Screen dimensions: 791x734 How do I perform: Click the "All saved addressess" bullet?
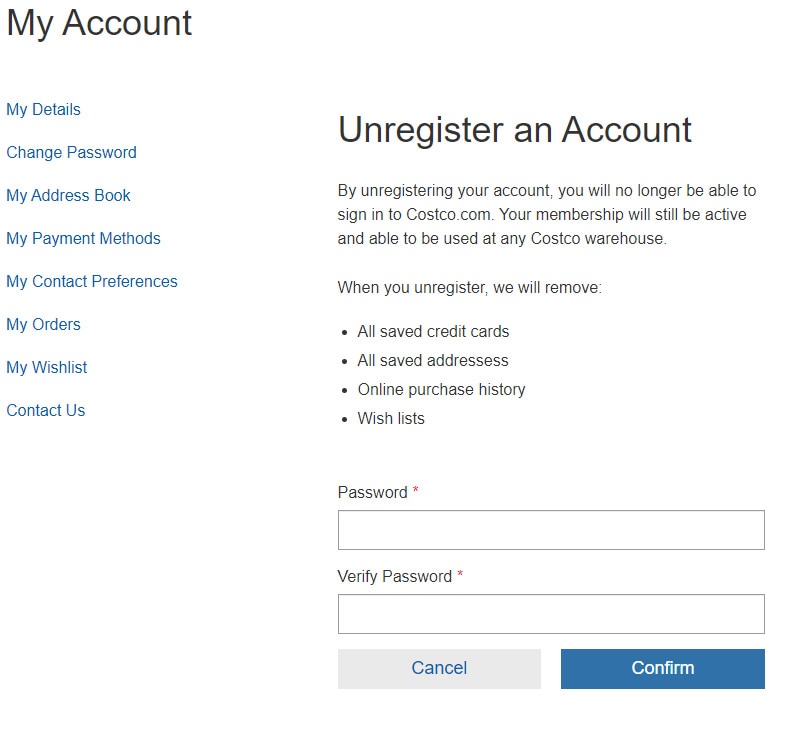point(433,360)
